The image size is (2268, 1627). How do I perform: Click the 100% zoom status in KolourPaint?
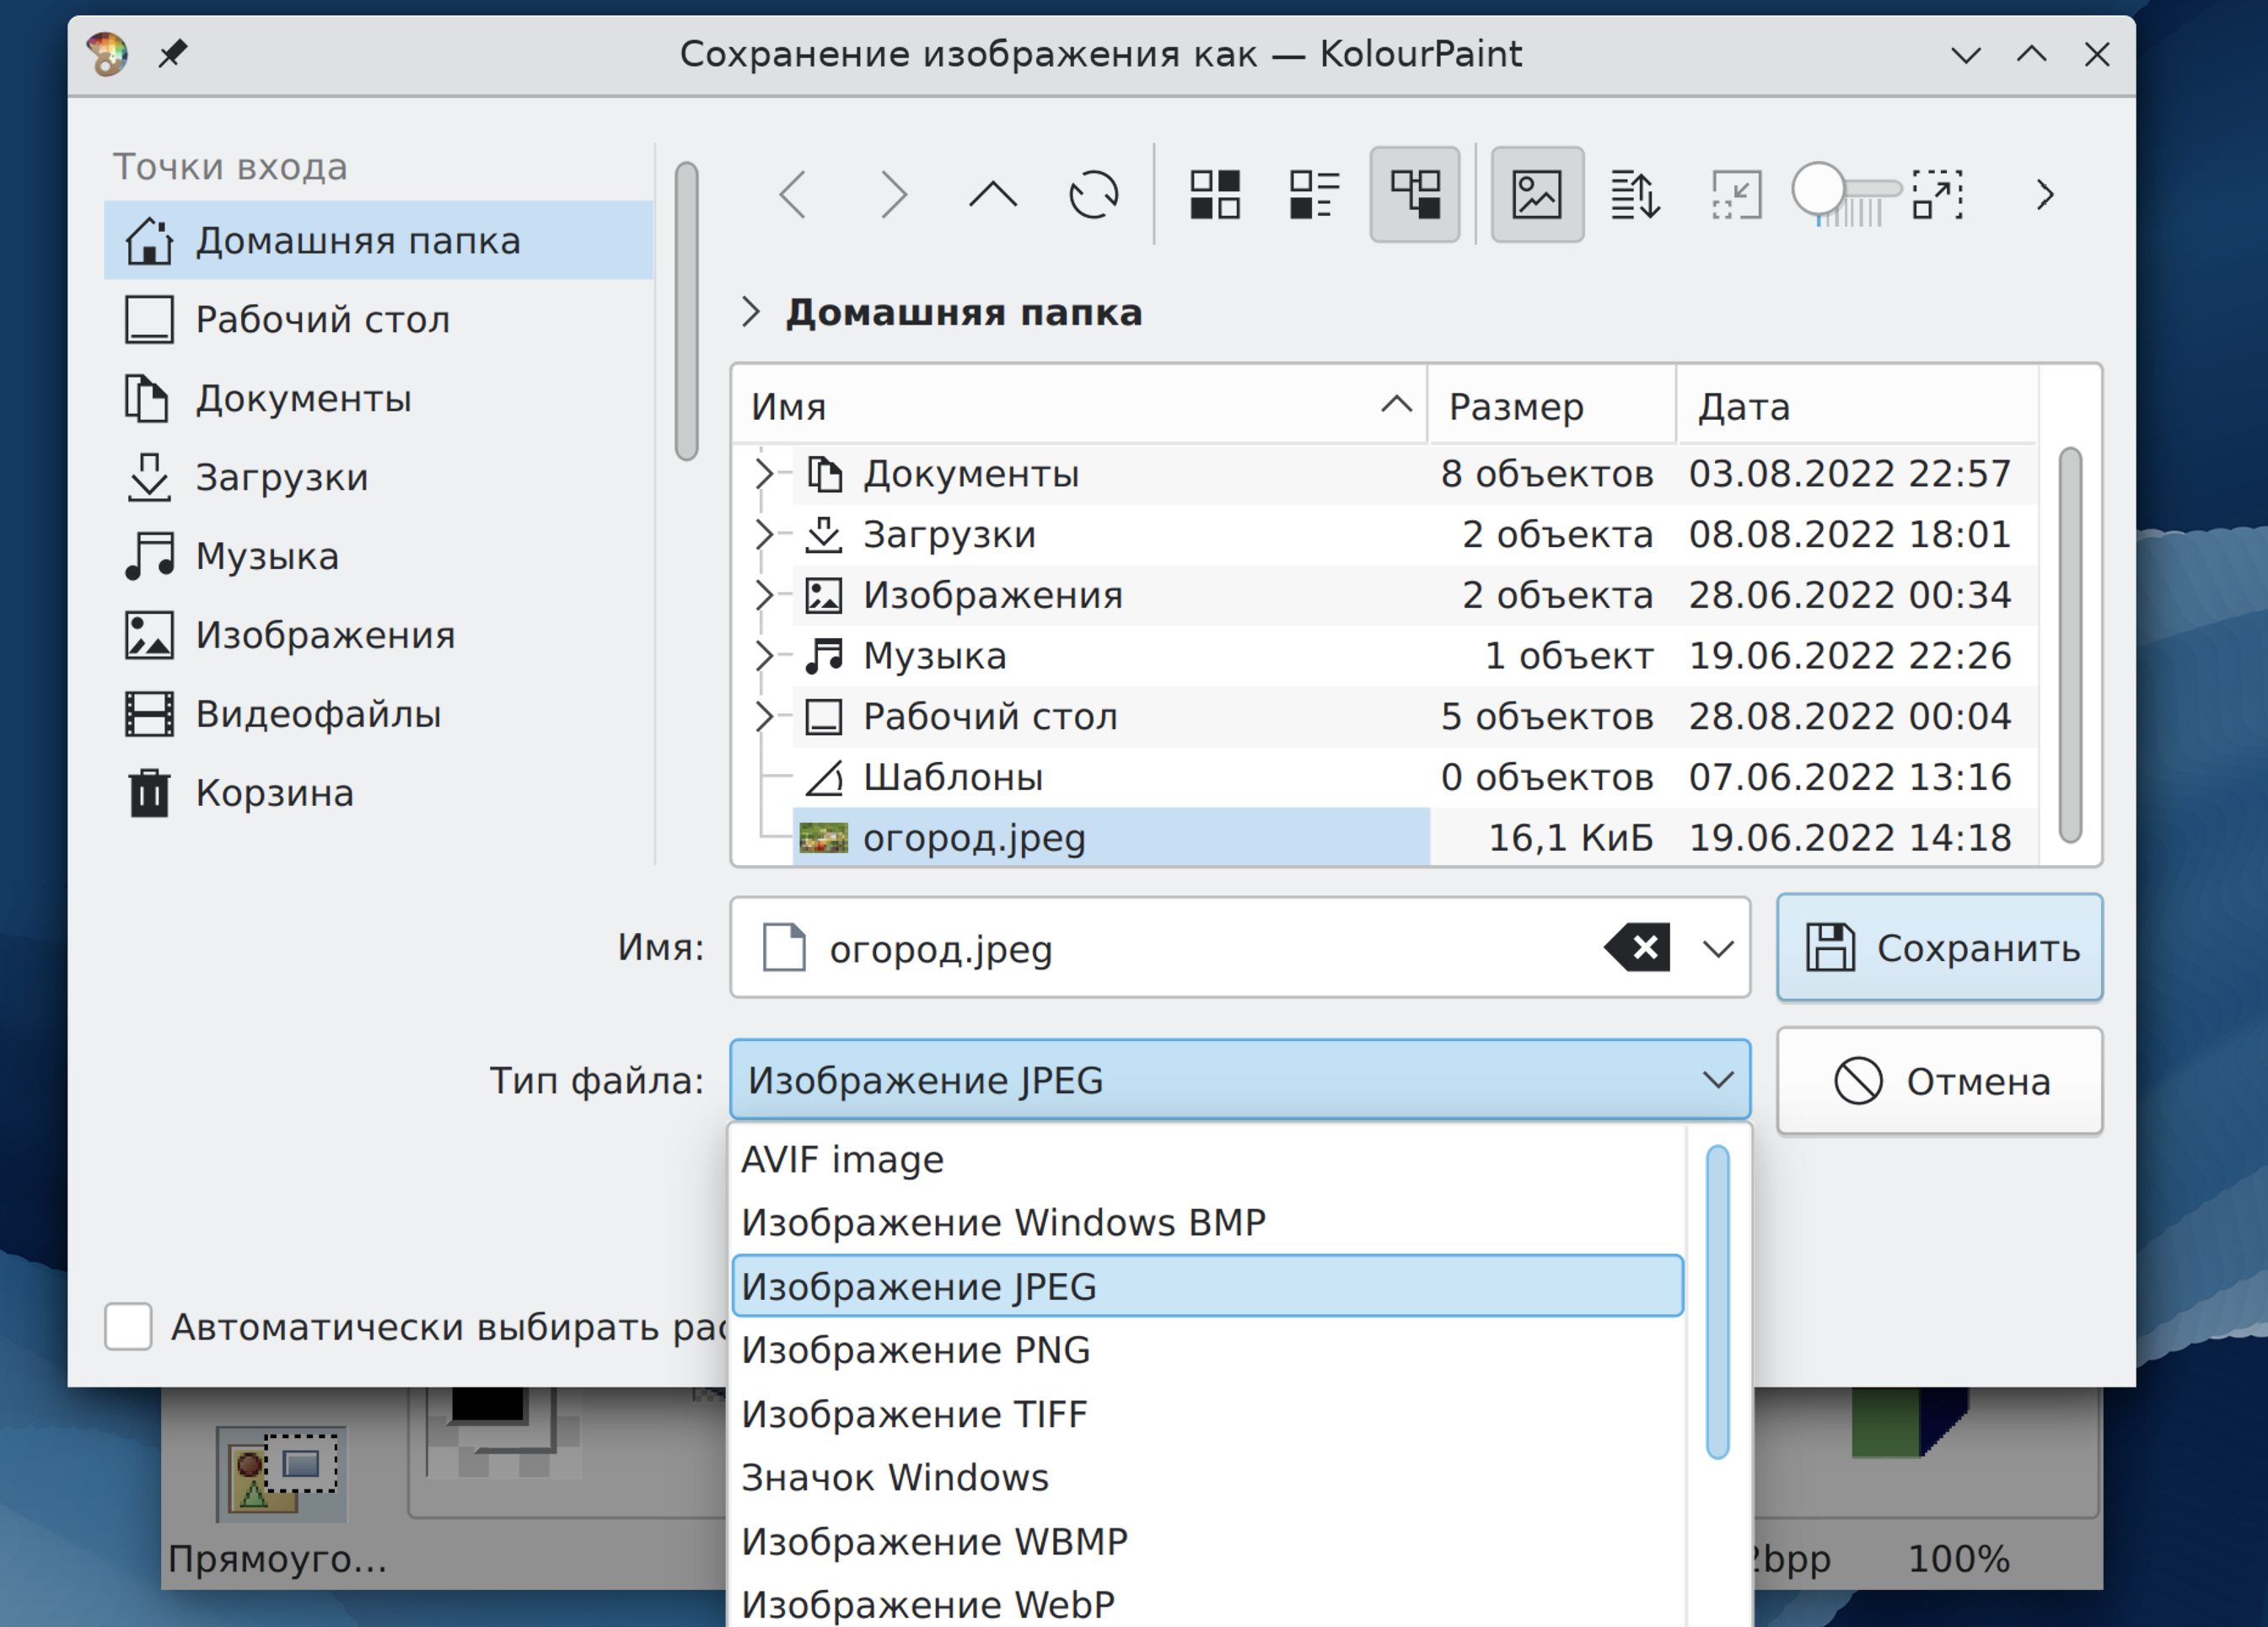pyautogui.click(x=1958, y=1558)
